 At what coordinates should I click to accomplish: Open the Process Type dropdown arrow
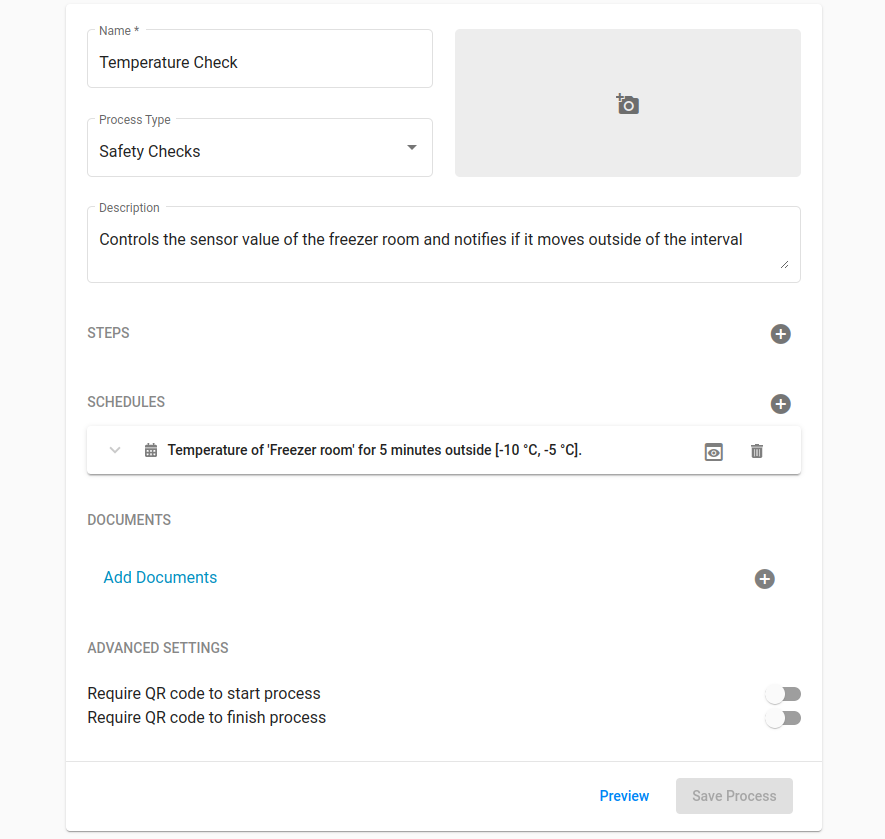(x=411, y=148)
